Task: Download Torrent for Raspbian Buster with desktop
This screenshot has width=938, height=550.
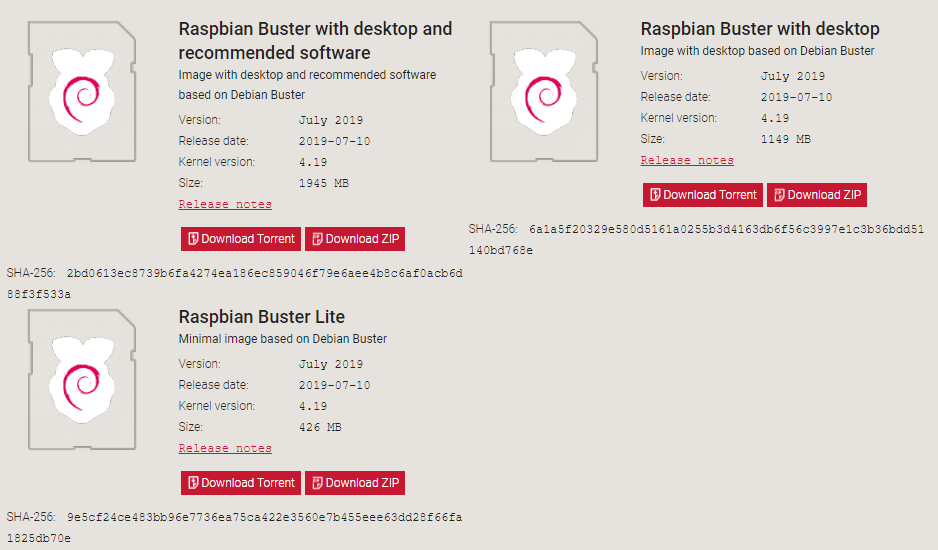Action: [x=703, y=195]
